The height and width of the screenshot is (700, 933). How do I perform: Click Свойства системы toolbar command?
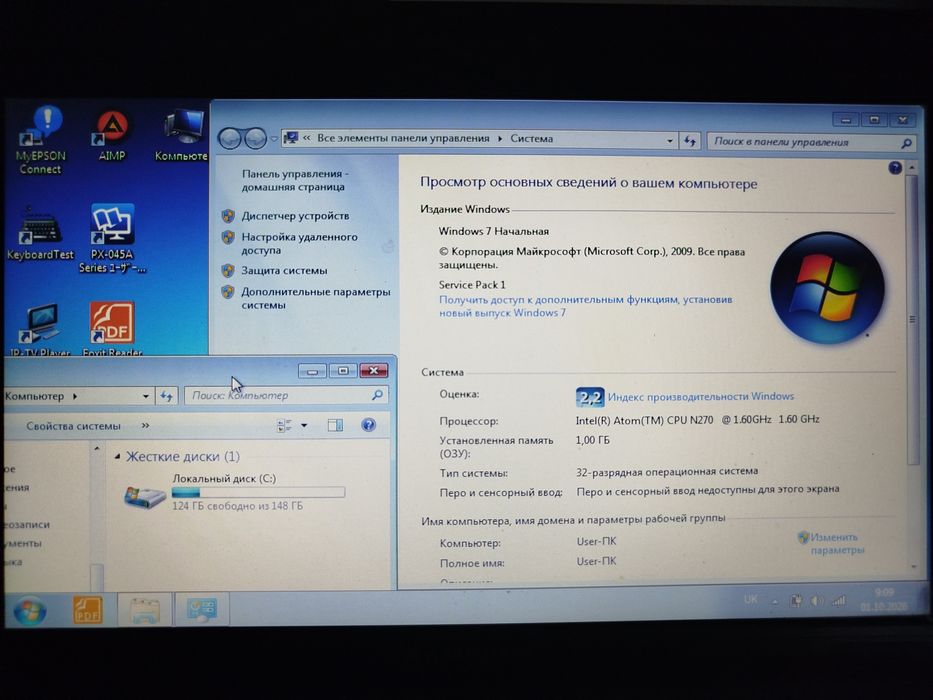coord(73,426)
